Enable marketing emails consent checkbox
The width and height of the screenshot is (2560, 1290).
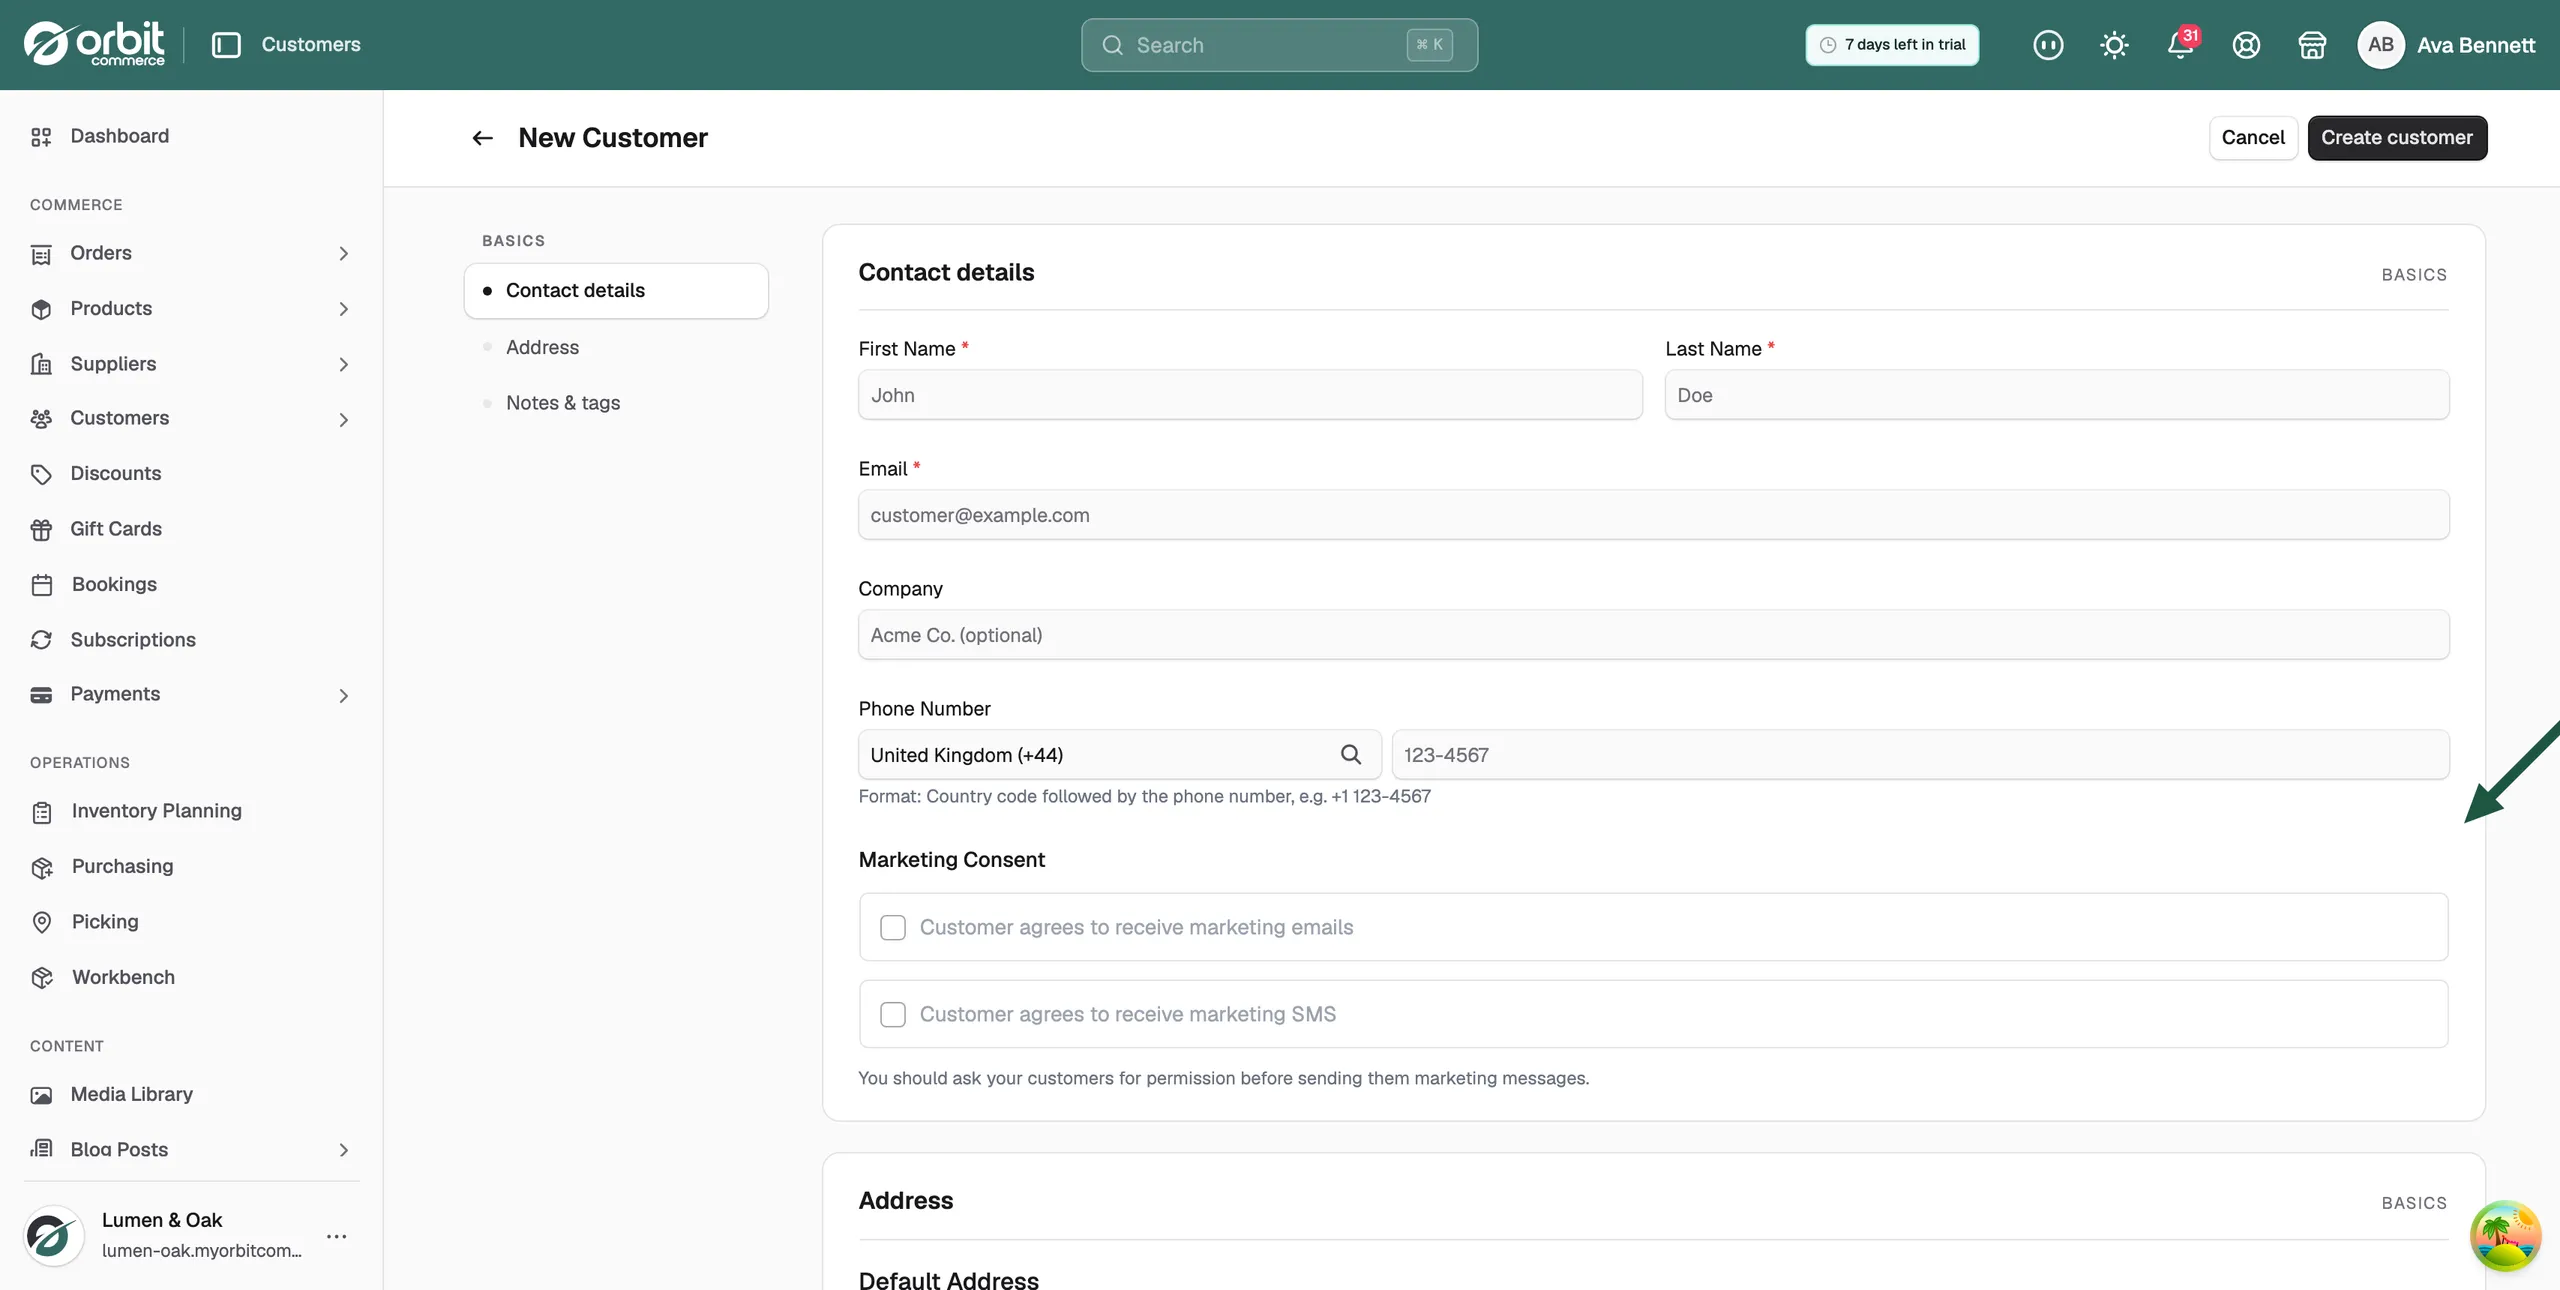[x=893, y=928]
